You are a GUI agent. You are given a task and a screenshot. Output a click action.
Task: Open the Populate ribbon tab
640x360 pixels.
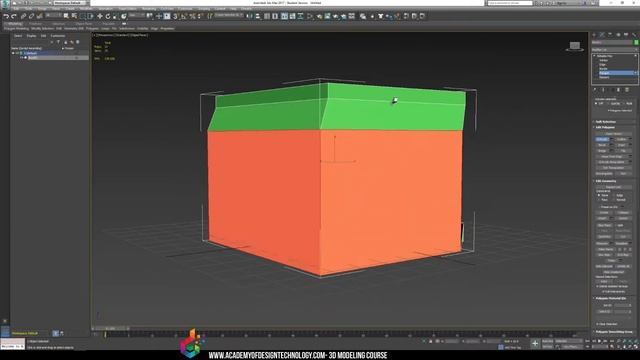pyautogui.click(x=109, y=24)
